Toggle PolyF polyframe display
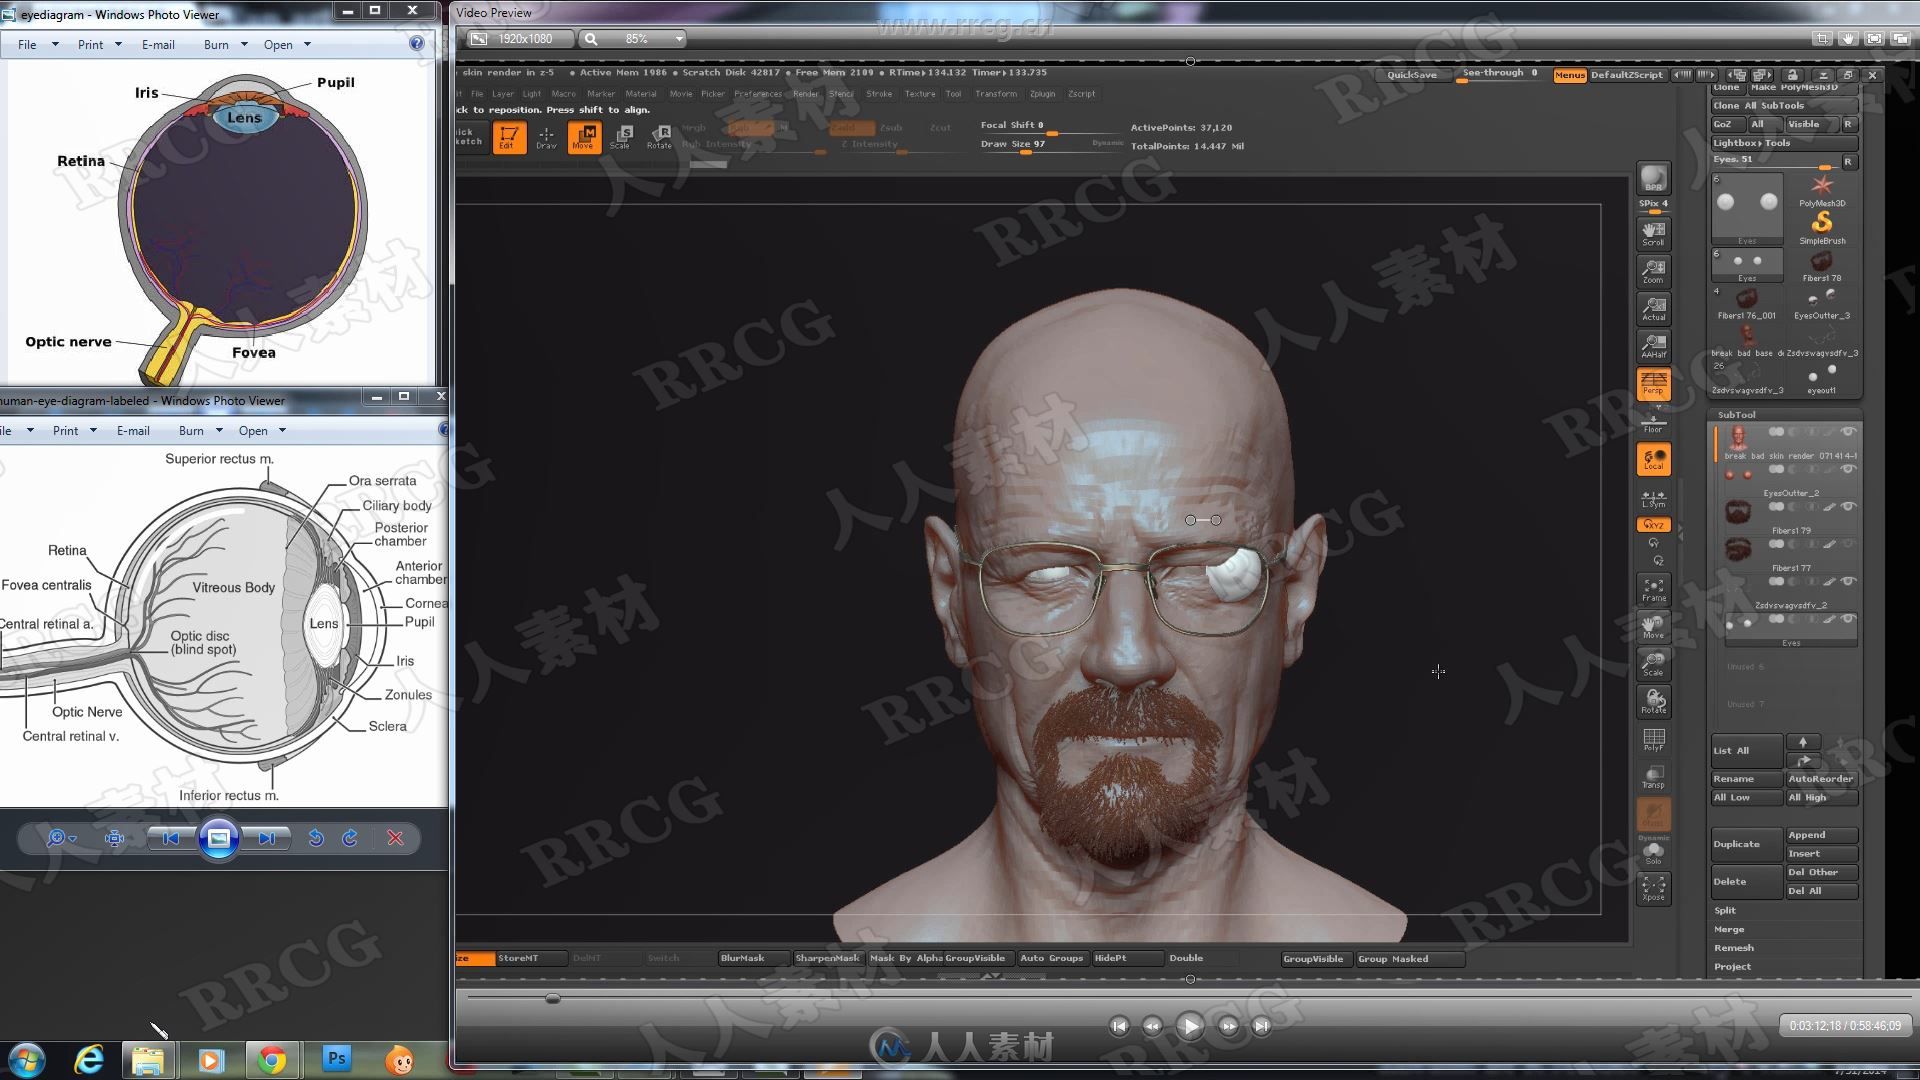This screenshot has width=1920, height=1080. (1653, 739)
